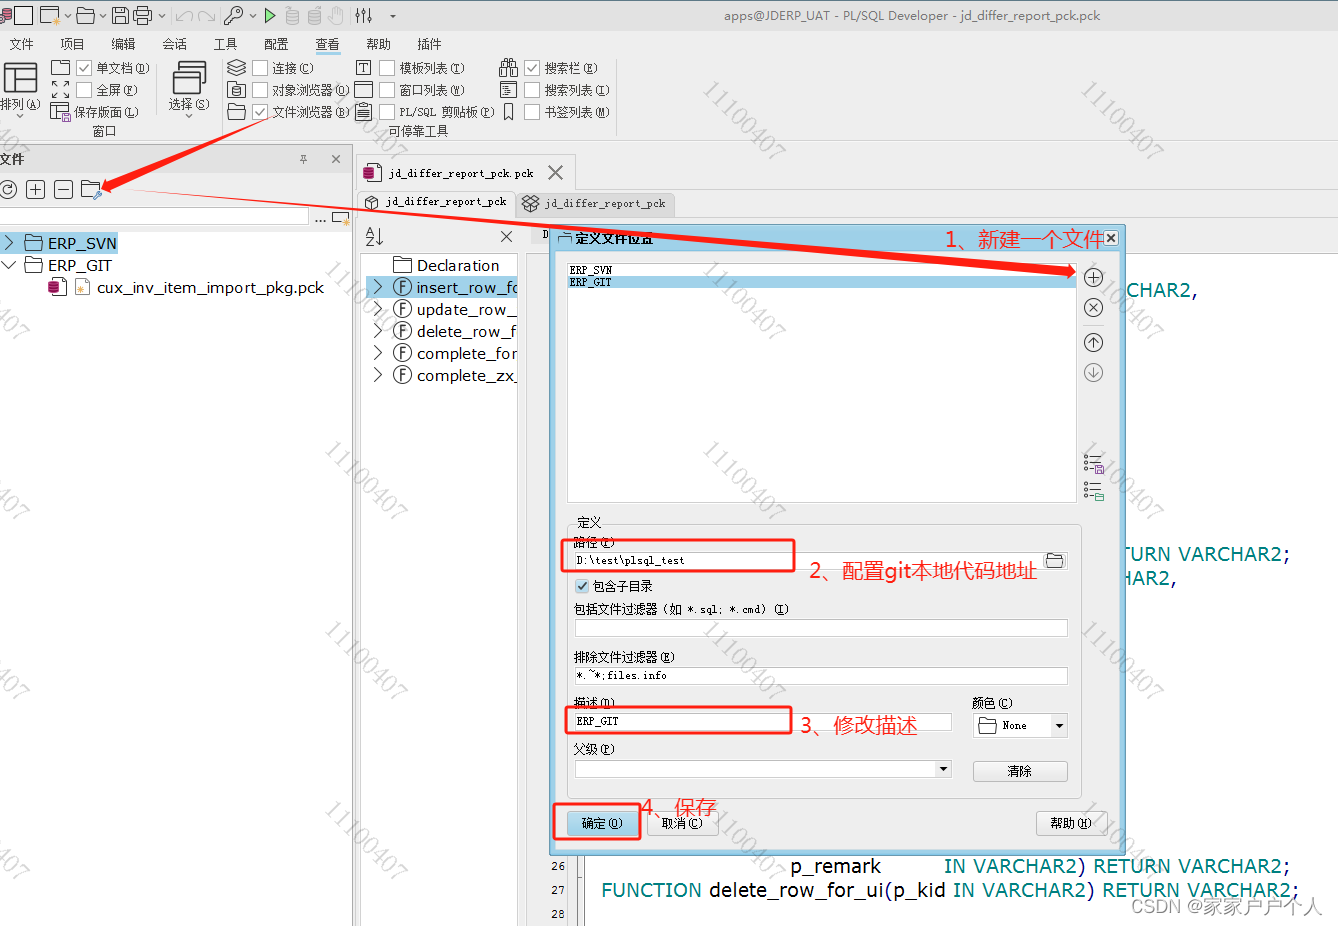Click the 确定 button to save

click(597, 822)
